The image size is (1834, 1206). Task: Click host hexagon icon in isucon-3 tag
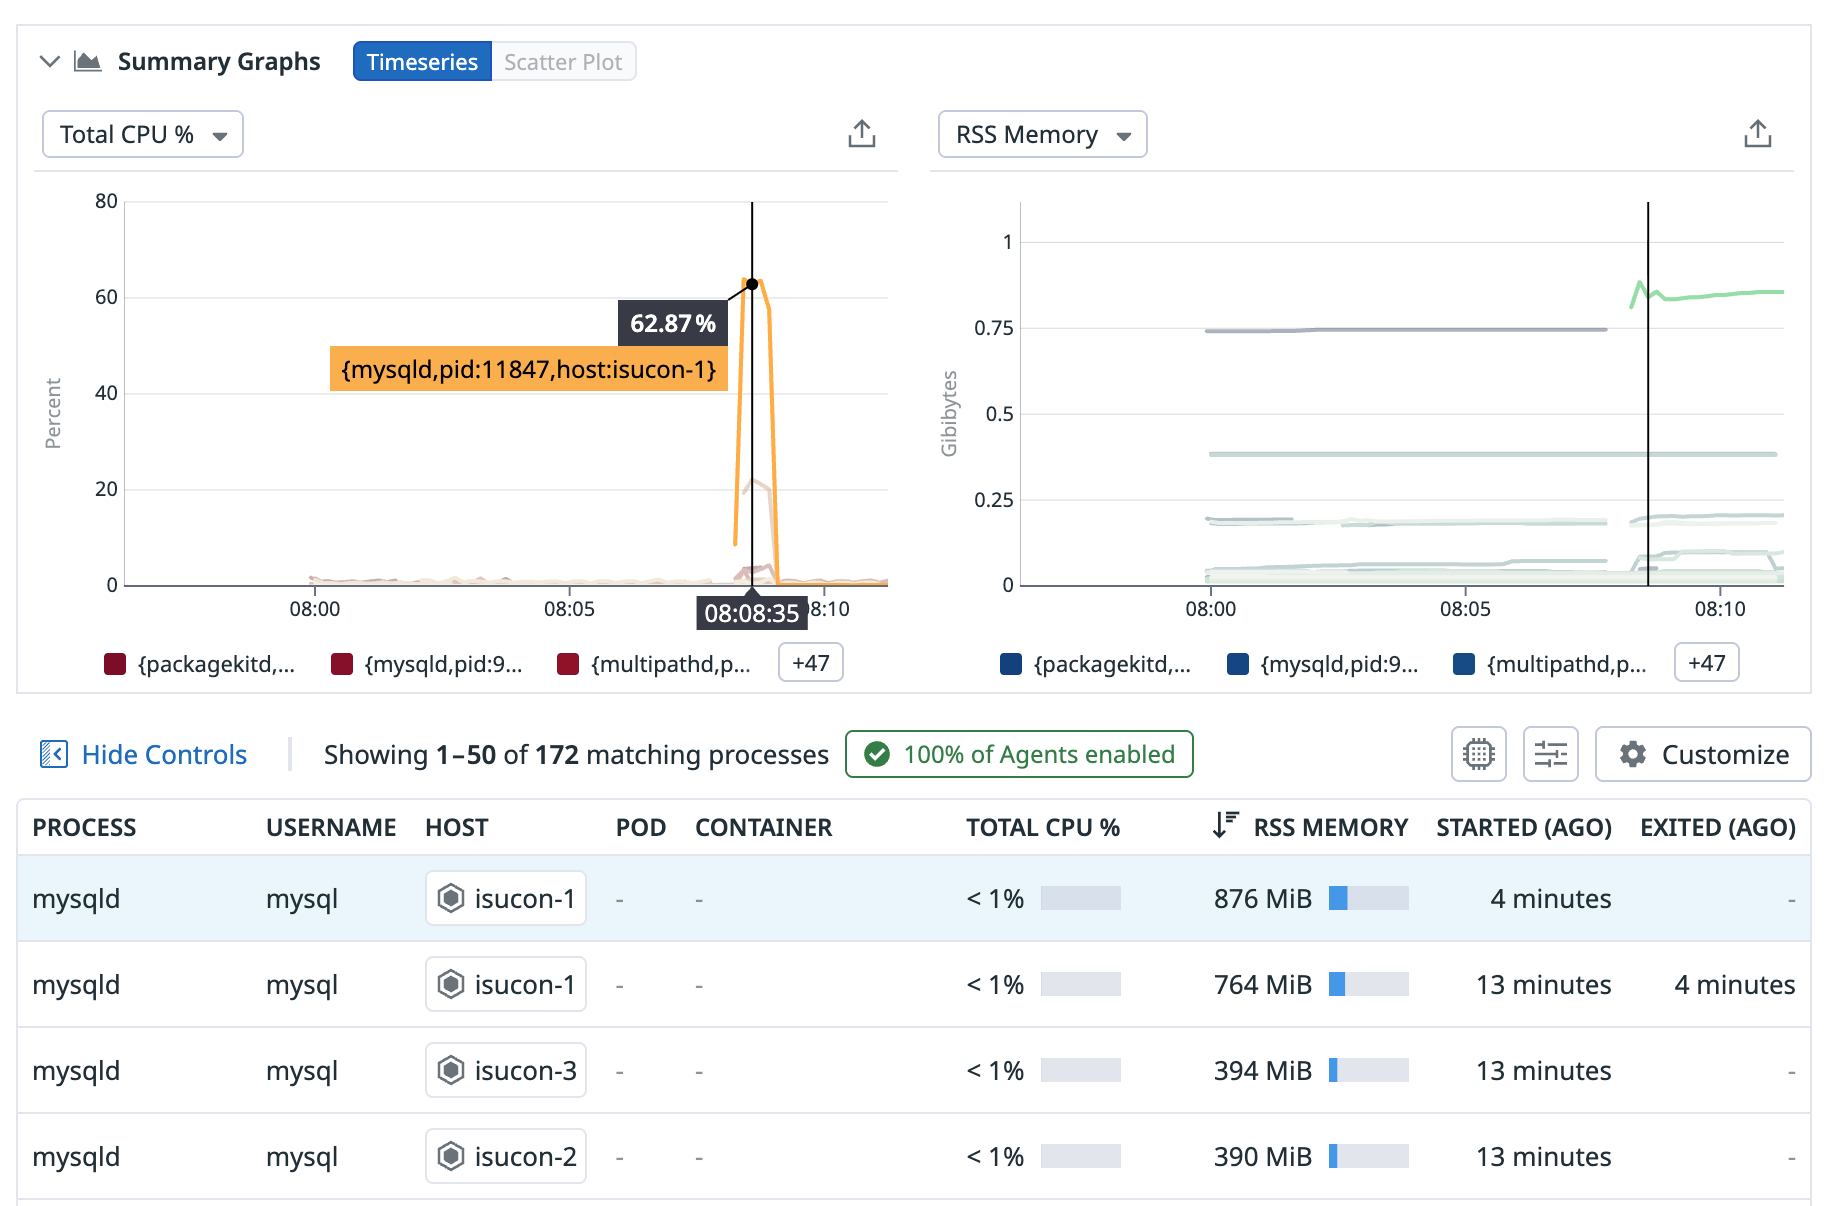coord(451,1070)
